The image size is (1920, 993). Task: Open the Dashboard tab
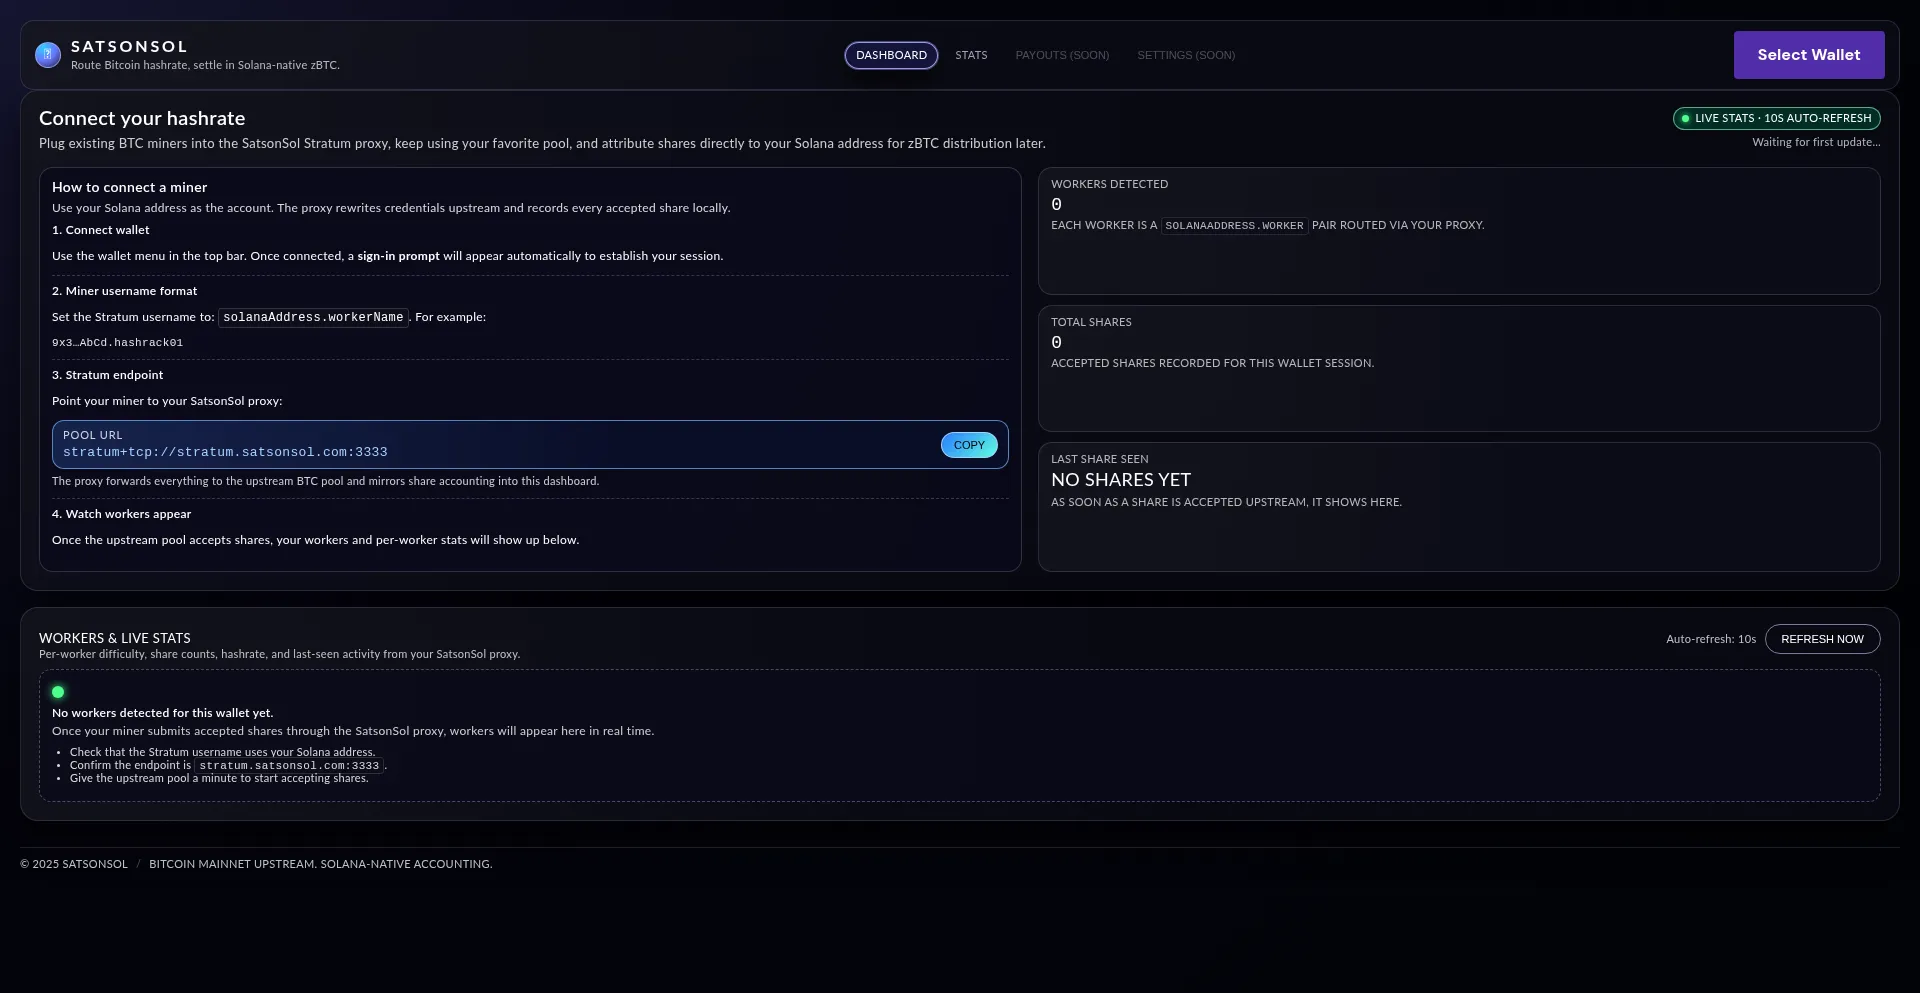point(890,56)
